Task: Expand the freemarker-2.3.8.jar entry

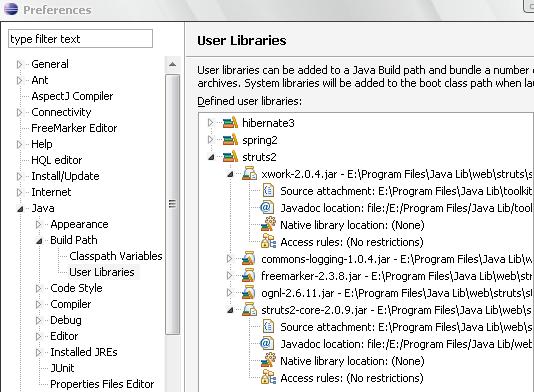Action: pyautogui.click(x=230, y=276)
